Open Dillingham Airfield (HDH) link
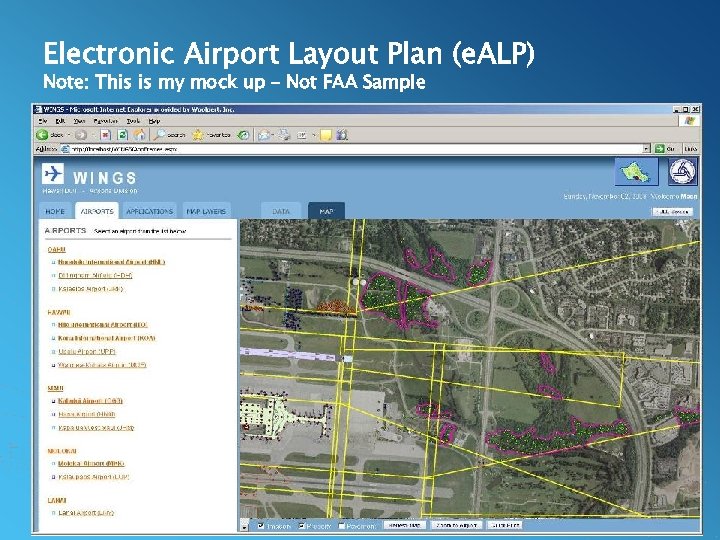The image size is (720, 540). [x=95, y=276]
